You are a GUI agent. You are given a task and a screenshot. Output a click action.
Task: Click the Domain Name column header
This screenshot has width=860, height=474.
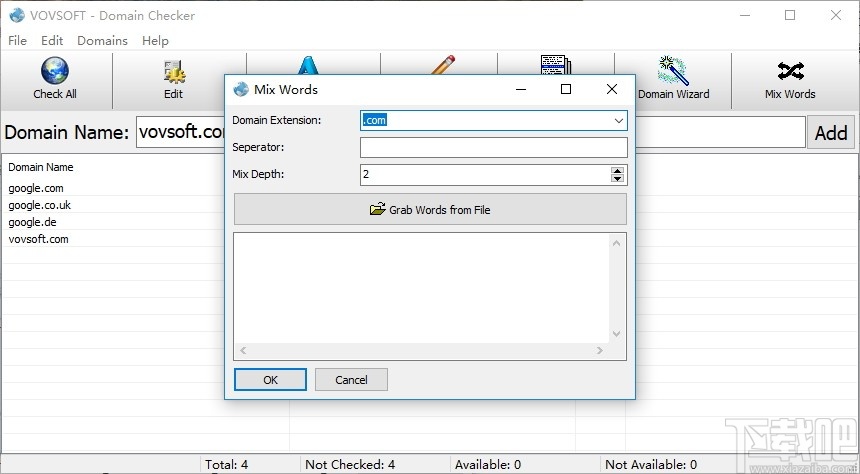[x=41, y=167]
